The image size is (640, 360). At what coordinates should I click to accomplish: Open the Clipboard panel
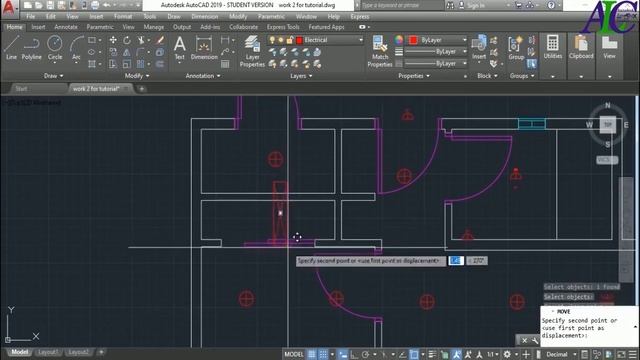581,47
